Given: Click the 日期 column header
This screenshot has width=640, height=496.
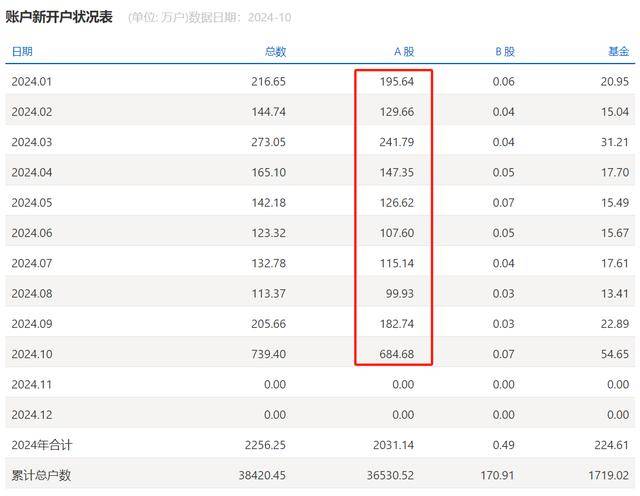Looking at the screenshot, I should 22,51.
